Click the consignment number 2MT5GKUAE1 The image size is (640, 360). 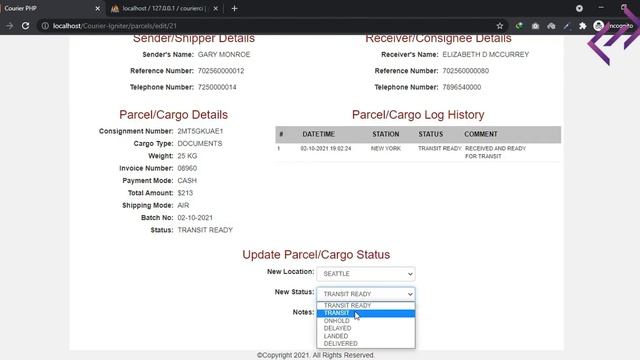(200, 131)
